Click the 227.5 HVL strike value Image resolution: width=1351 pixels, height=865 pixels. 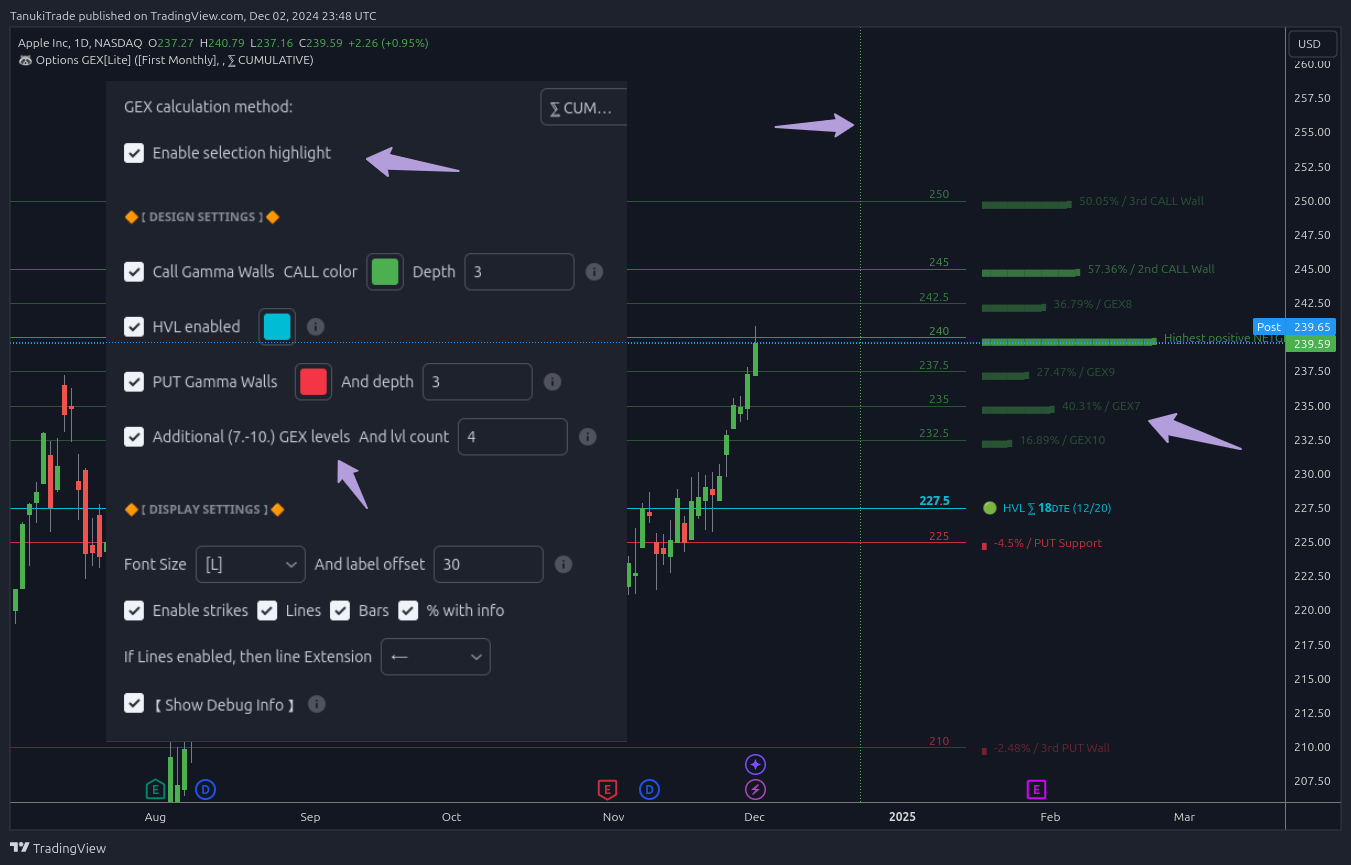934,501
